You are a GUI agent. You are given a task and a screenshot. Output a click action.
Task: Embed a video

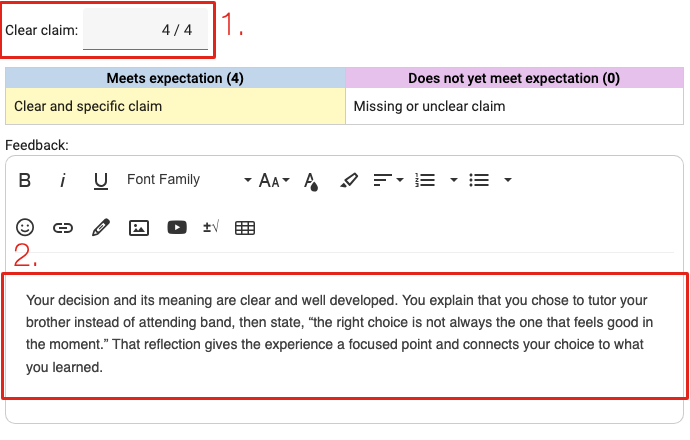(x=177, y=227)
